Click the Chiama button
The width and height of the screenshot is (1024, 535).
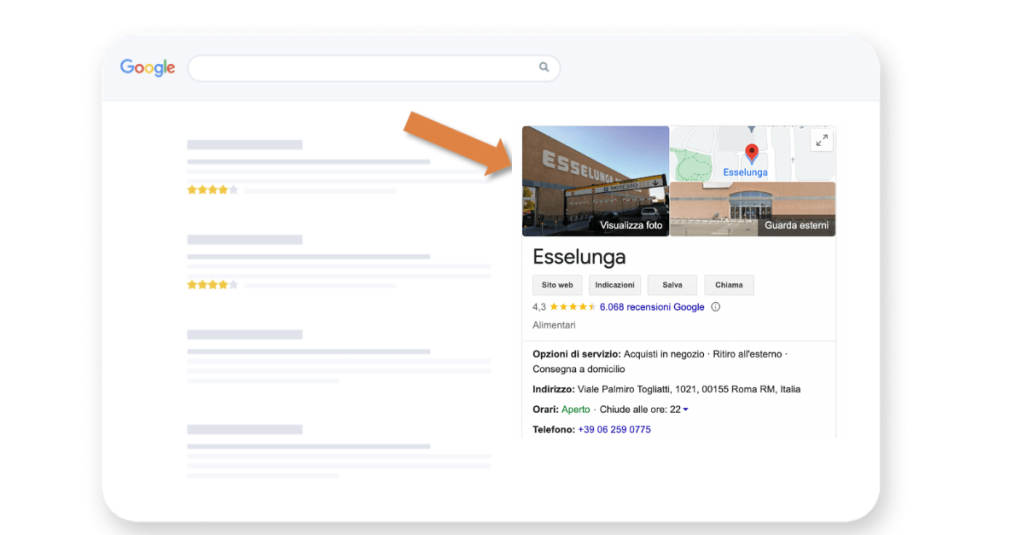point(729,285)
